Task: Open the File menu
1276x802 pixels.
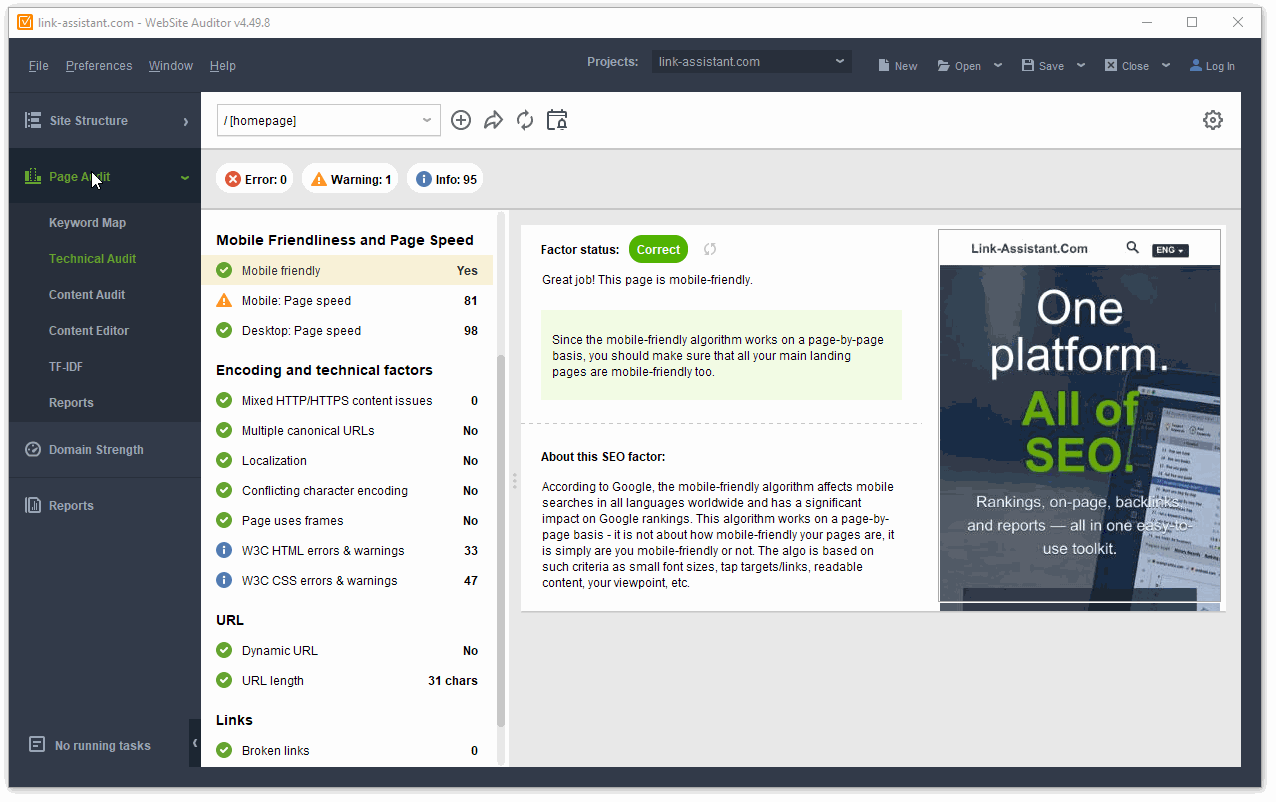Action: 39,66
